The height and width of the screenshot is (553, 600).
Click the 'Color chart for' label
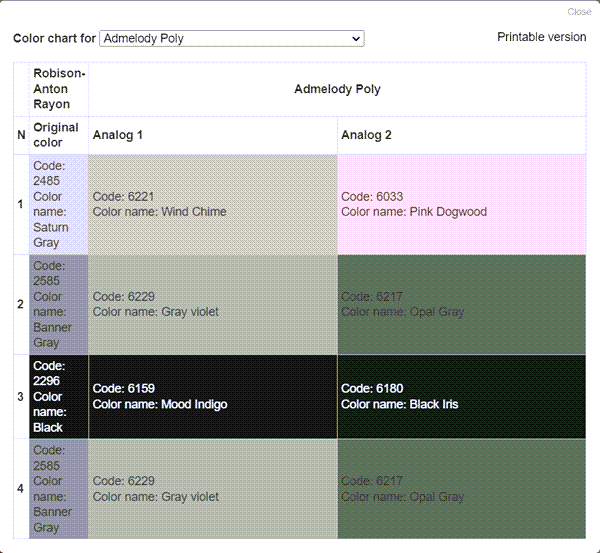[x=54, y=39]
